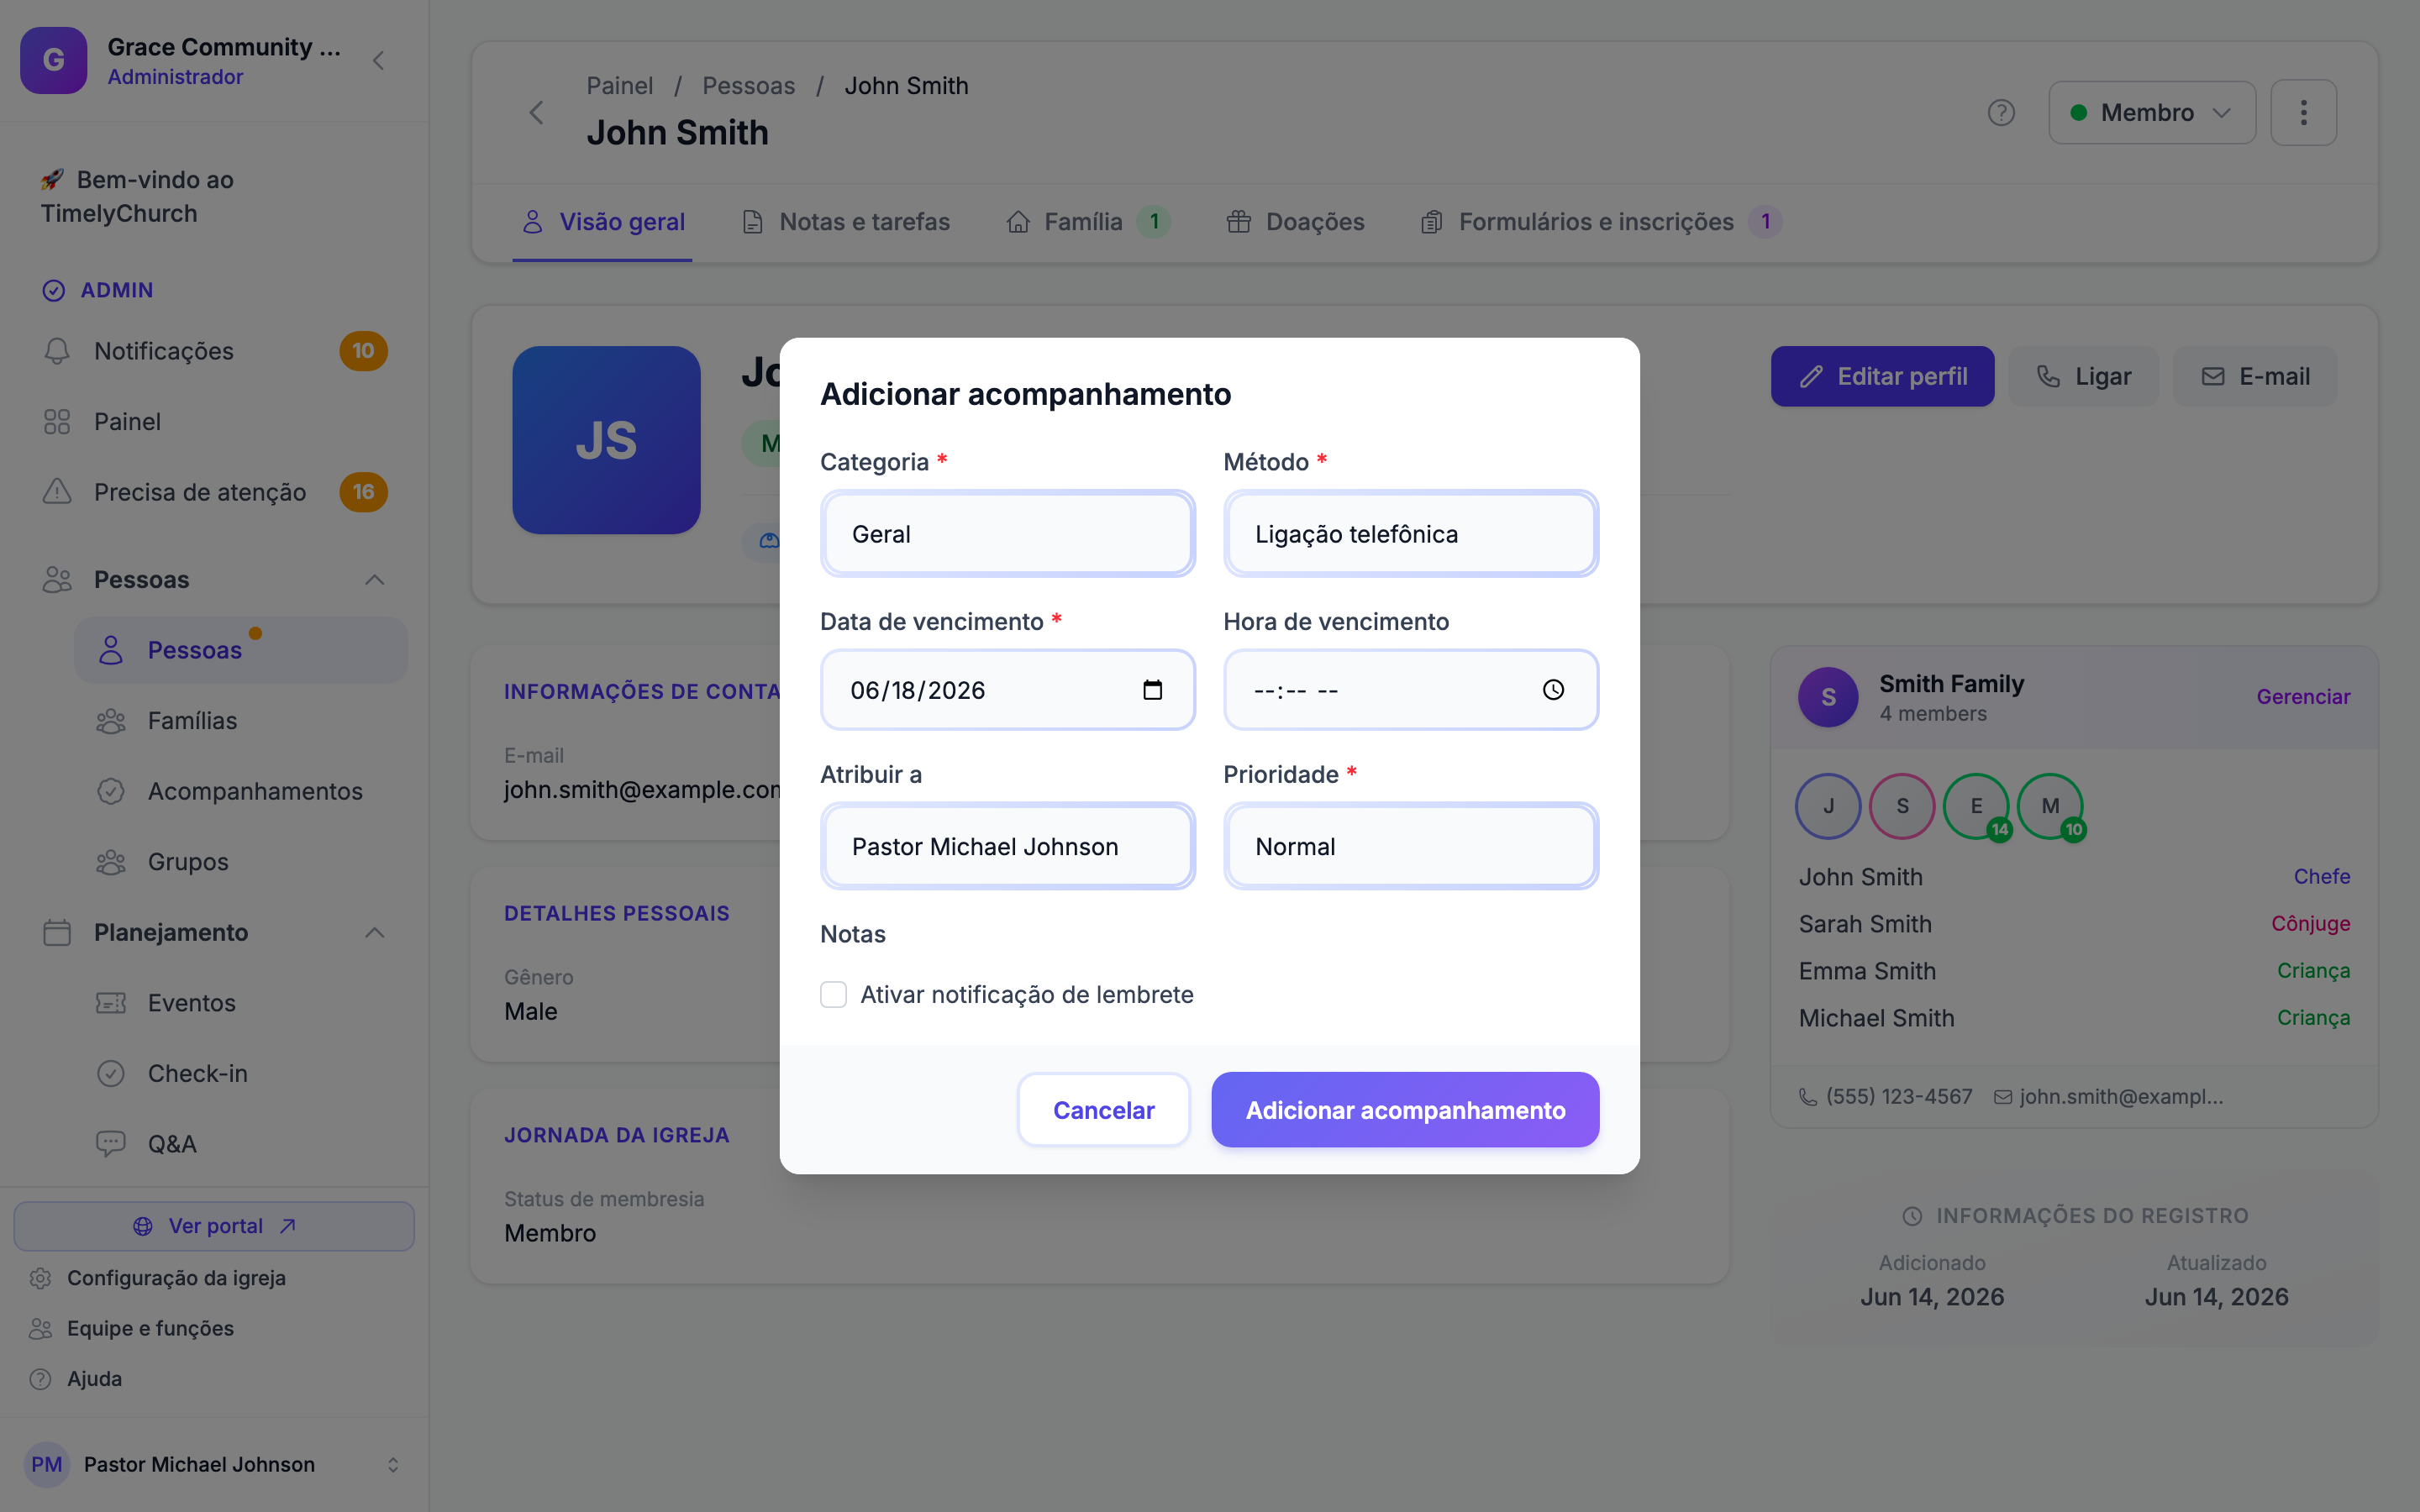Click family member avatar E
This screenshot has width=2420, height=1512.
[x=1976, y=806]
